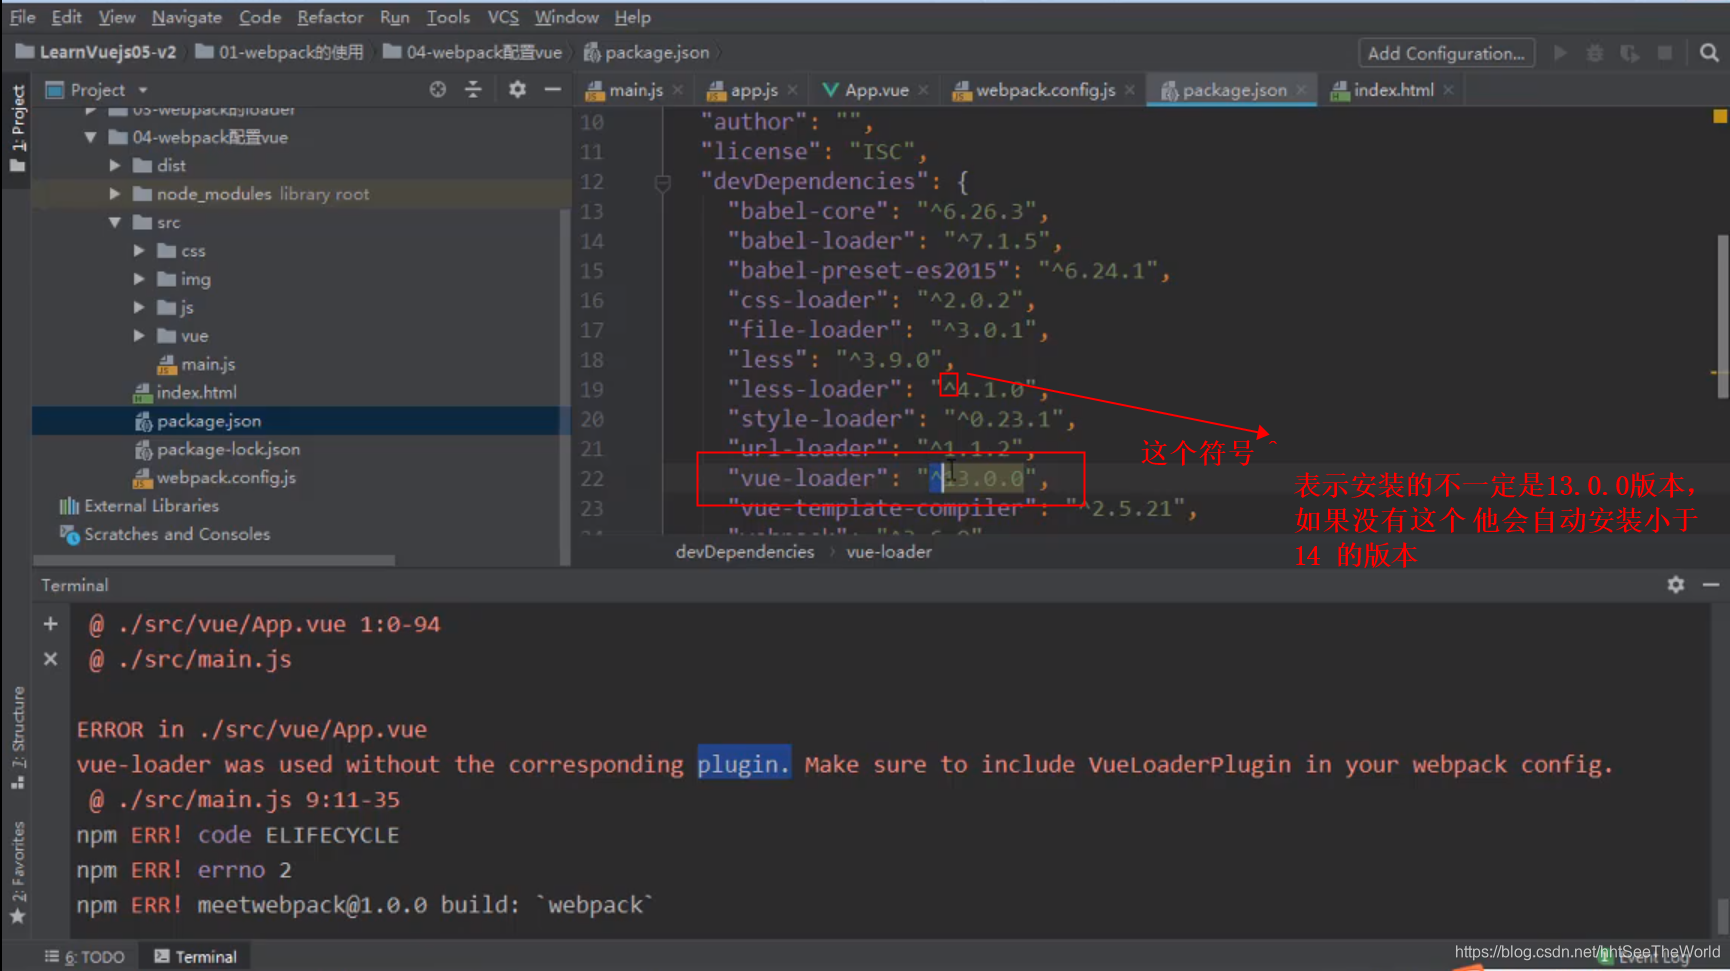The image size is (1730, 971).
Task: Toggle the Favorites side tool button
Action: (17, 872)
